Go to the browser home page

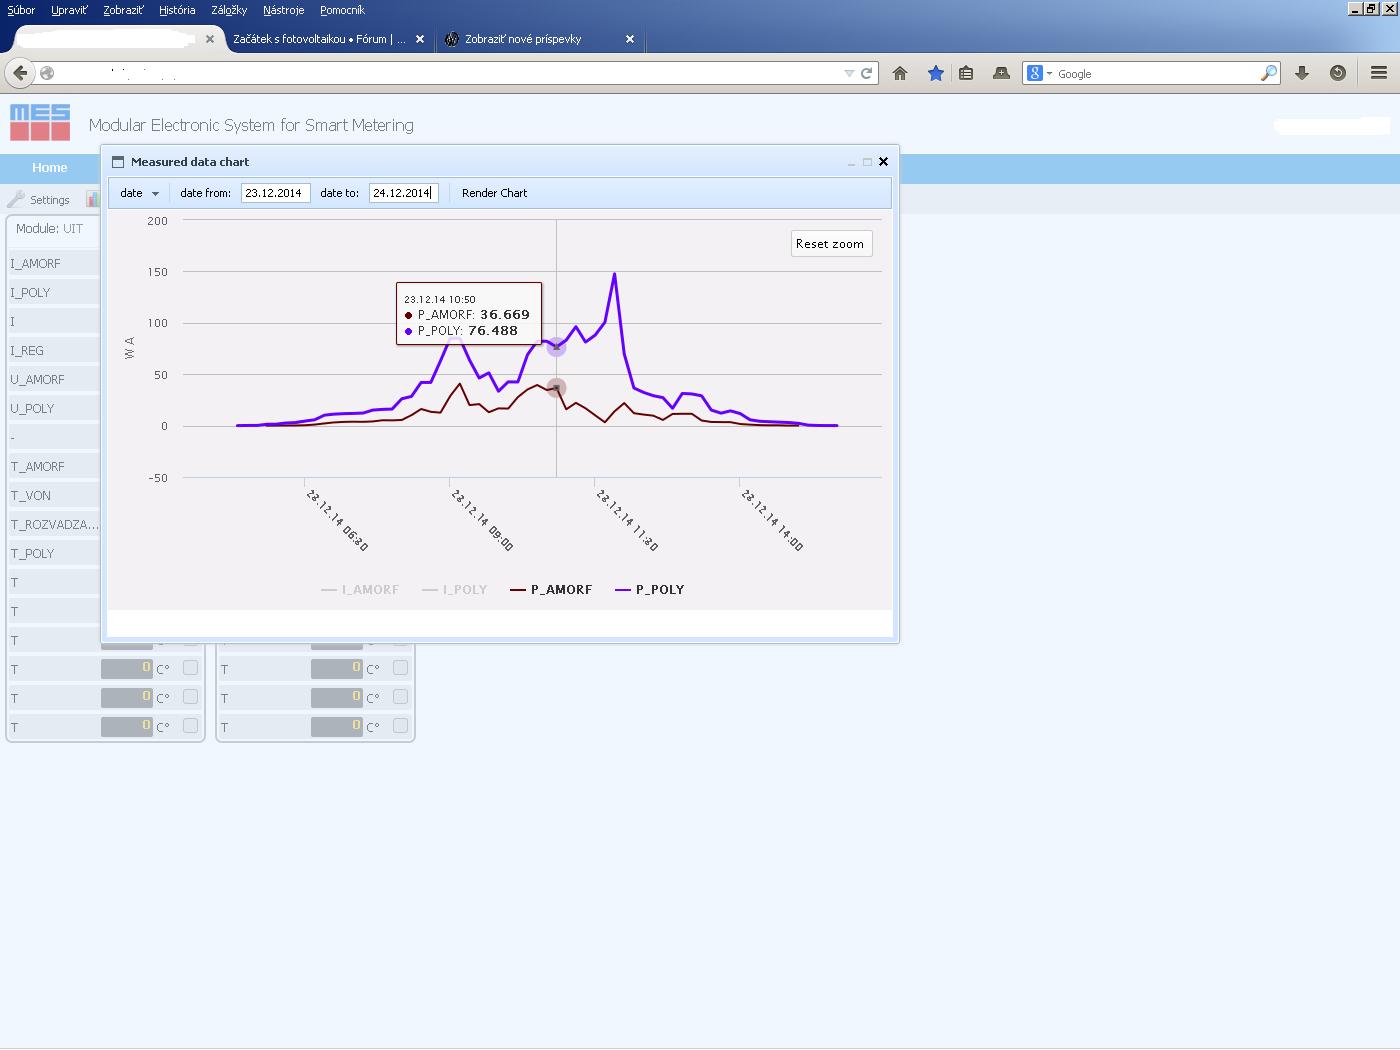click(x=900, y=73)
